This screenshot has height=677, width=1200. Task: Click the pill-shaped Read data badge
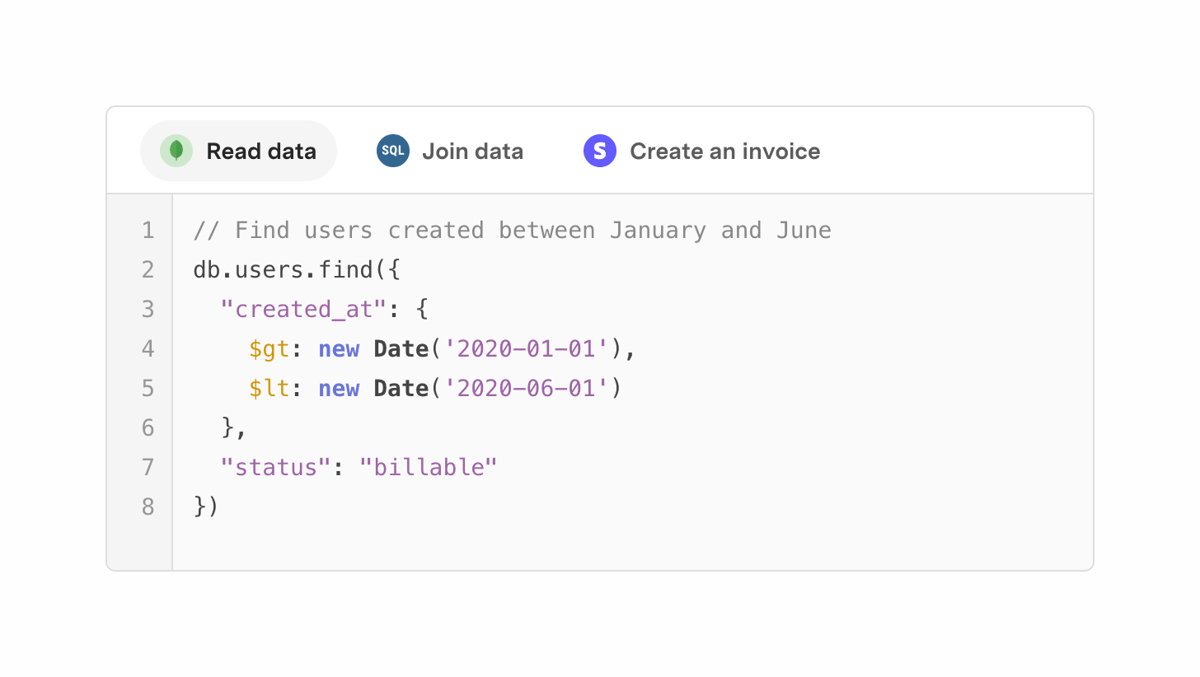[x=238, y=150]
